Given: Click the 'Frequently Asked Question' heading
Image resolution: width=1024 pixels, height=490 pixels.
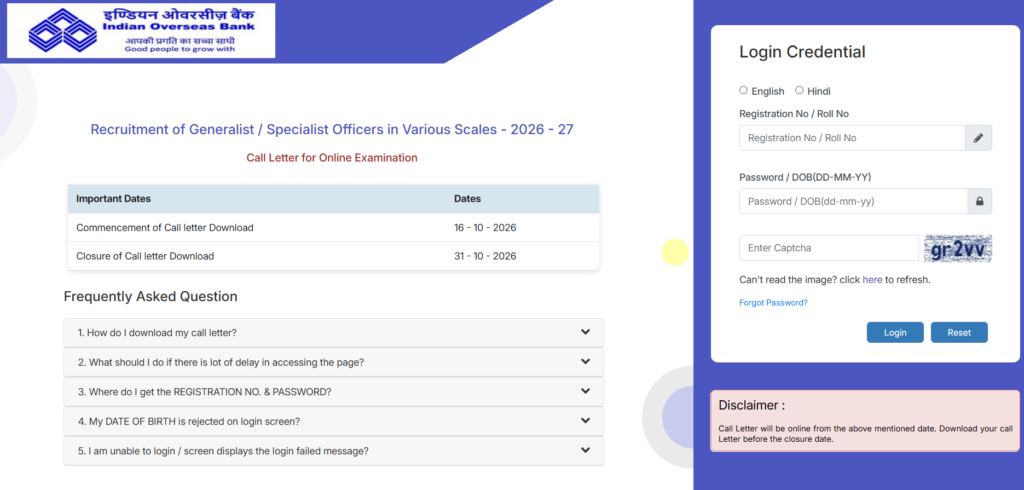Looking at the screenshot, I should tap(151, 297).
